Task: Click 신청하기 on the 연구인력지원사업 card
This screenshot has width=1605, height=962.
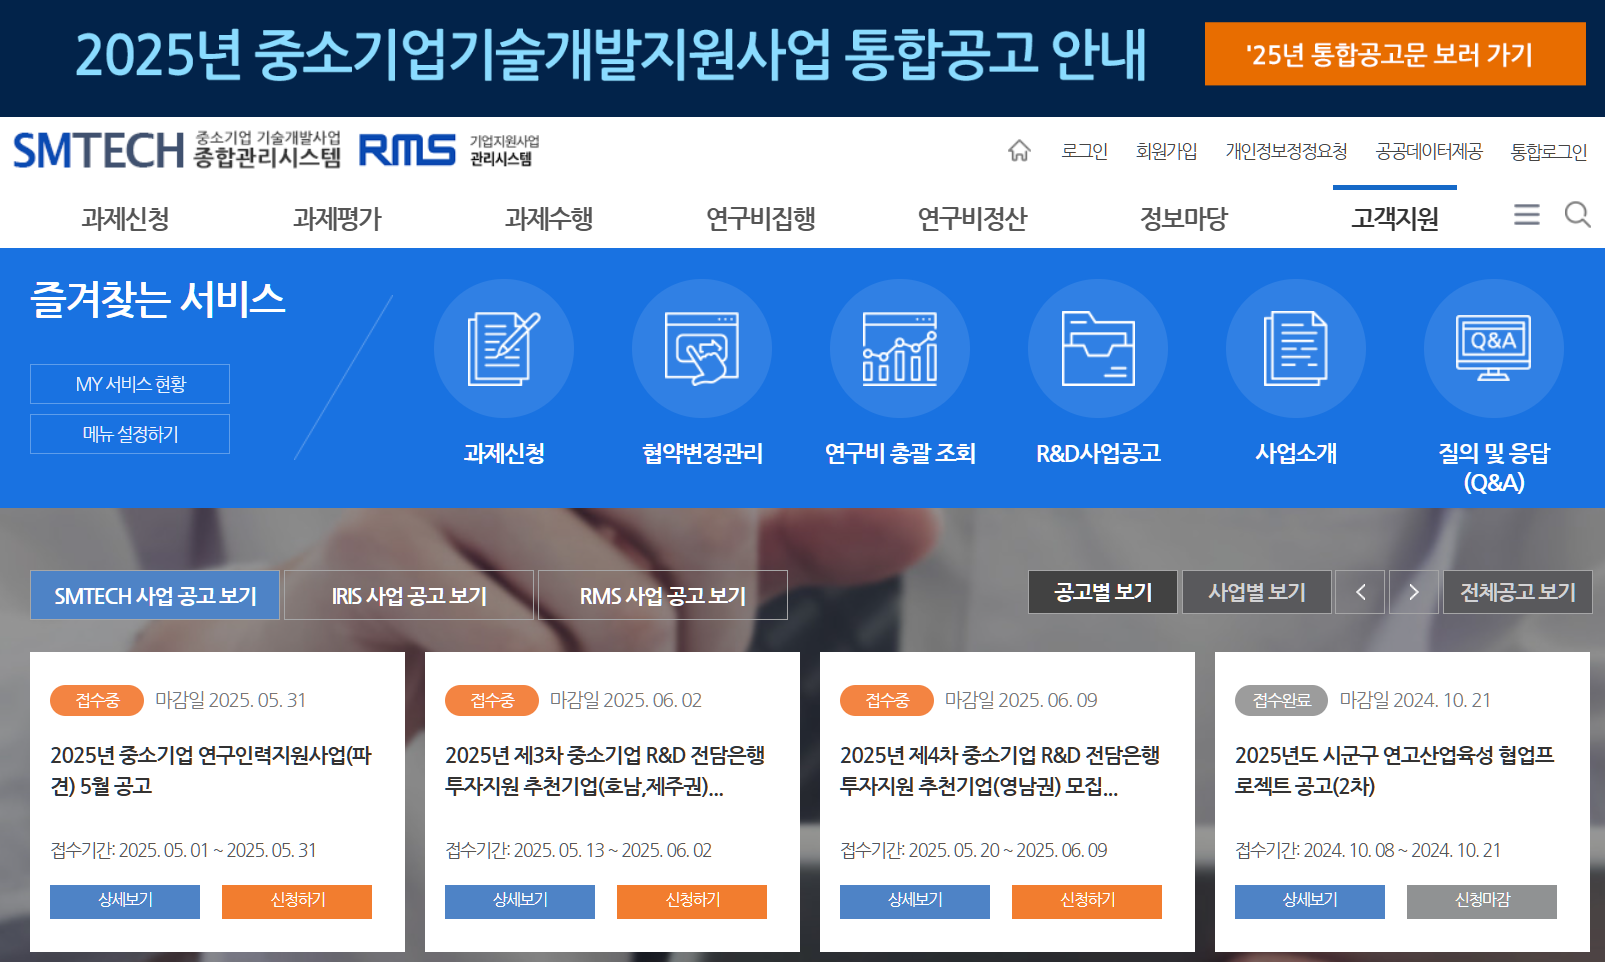Action: (297, 901)
